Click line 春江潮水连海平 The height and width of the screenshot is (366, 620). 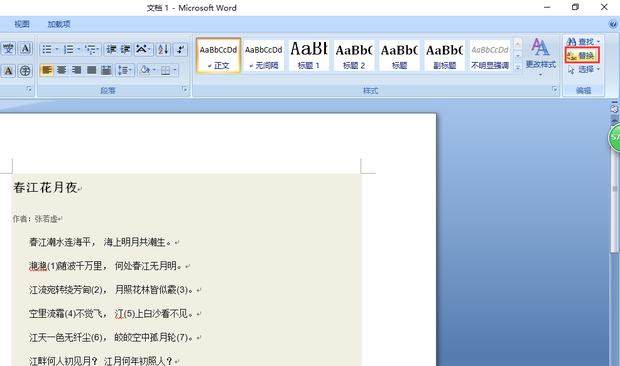(x=60, y=242)
